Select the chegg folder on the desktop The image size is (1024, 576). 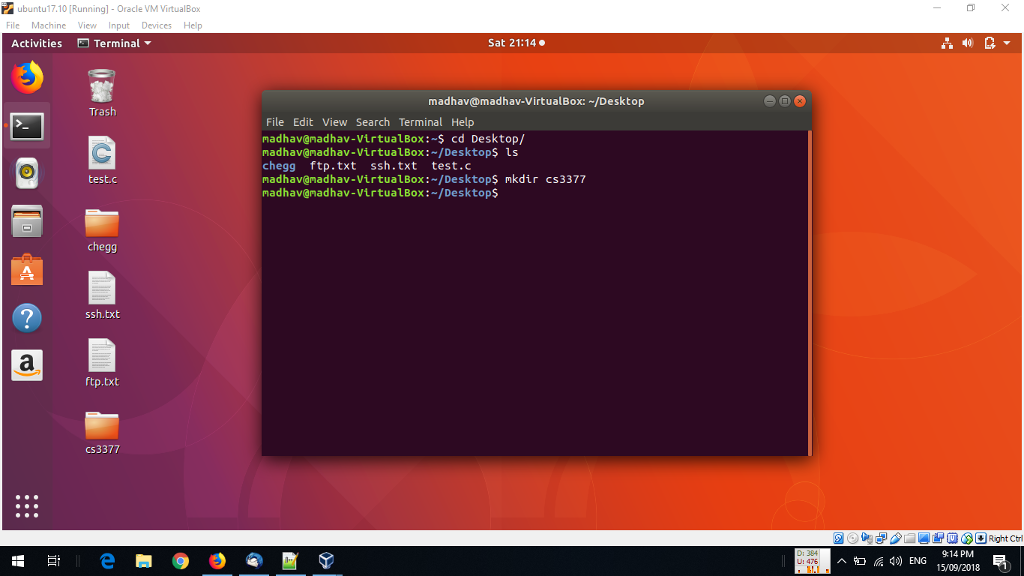pos(102,230)
